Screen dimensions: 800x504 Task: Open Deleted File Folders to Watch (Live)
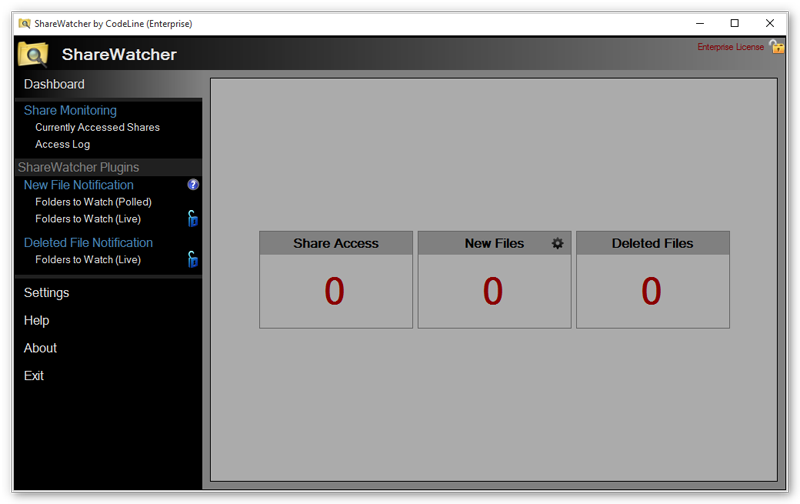coord(88,260)
